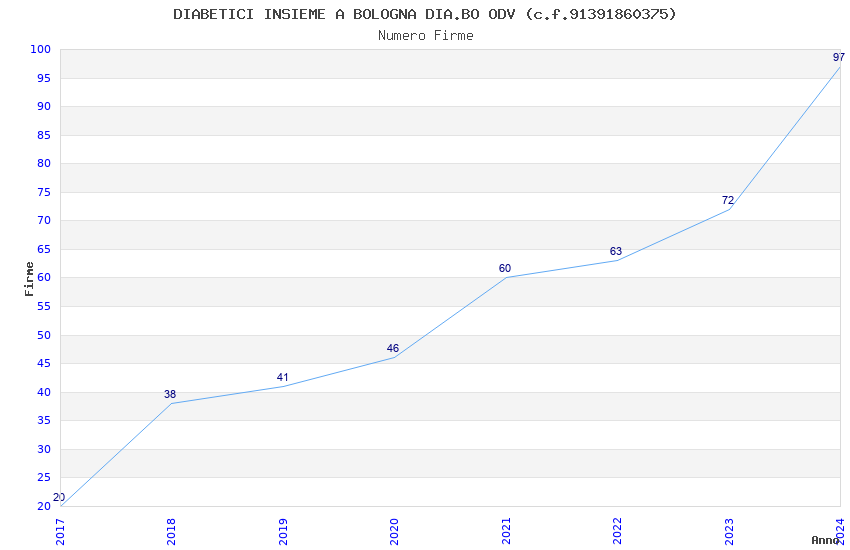Click y-axis tick value 90

point(44,106)
